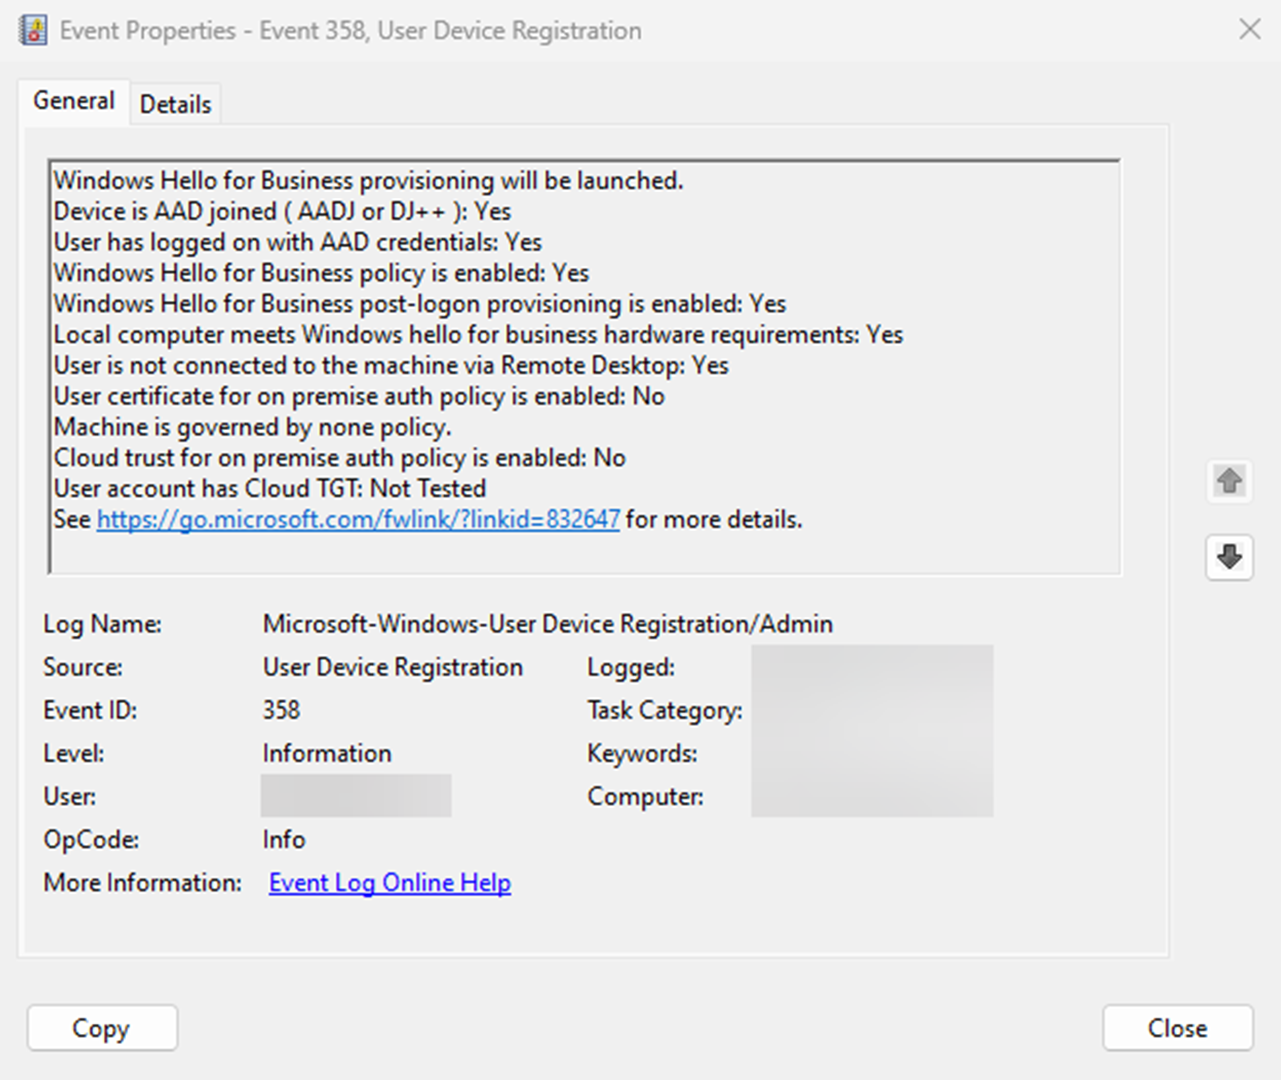Open the go.microsoft.com fwlink URL
This screenshot has height=1080, width=1281.
coord(358,520)
